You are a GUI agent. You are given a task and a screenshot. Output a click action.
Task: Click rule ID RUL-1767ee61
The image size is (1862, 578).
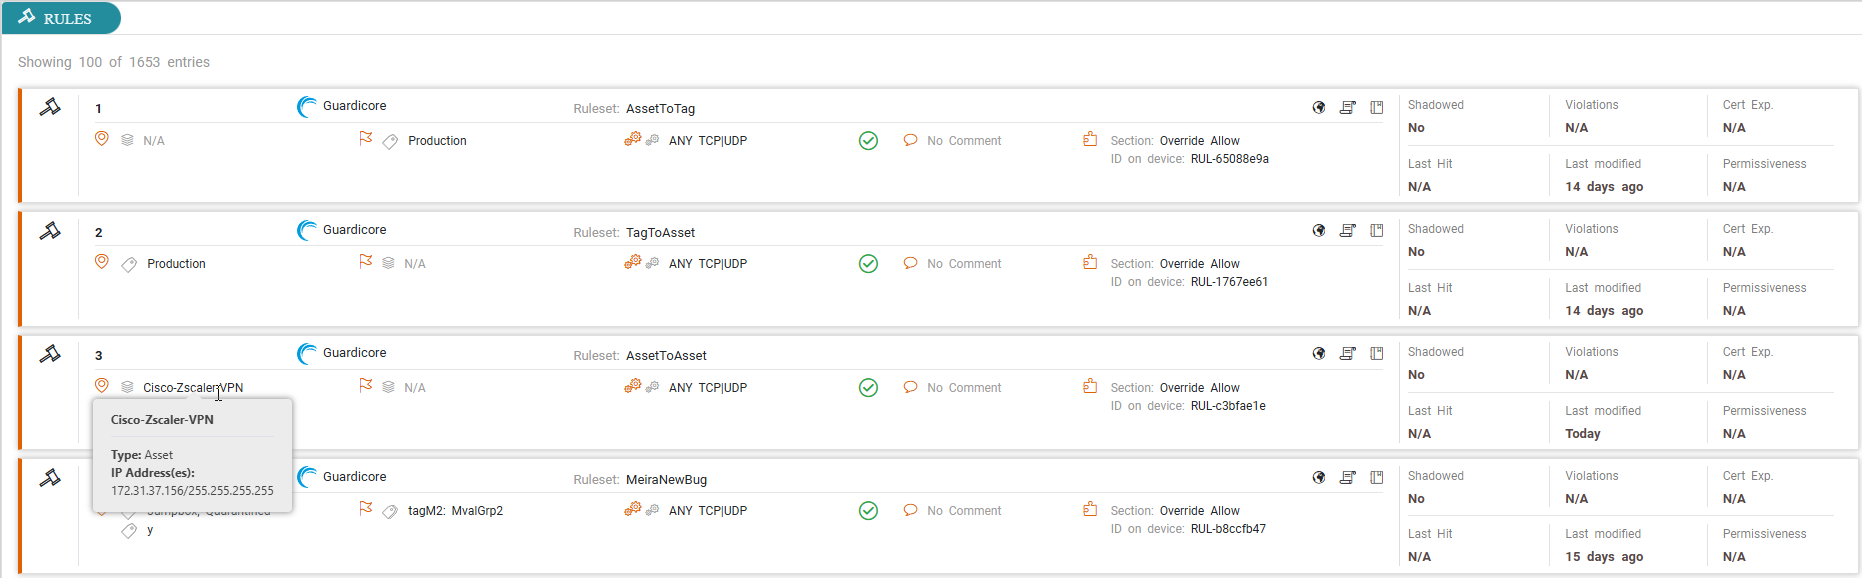tap(1229, 282)
